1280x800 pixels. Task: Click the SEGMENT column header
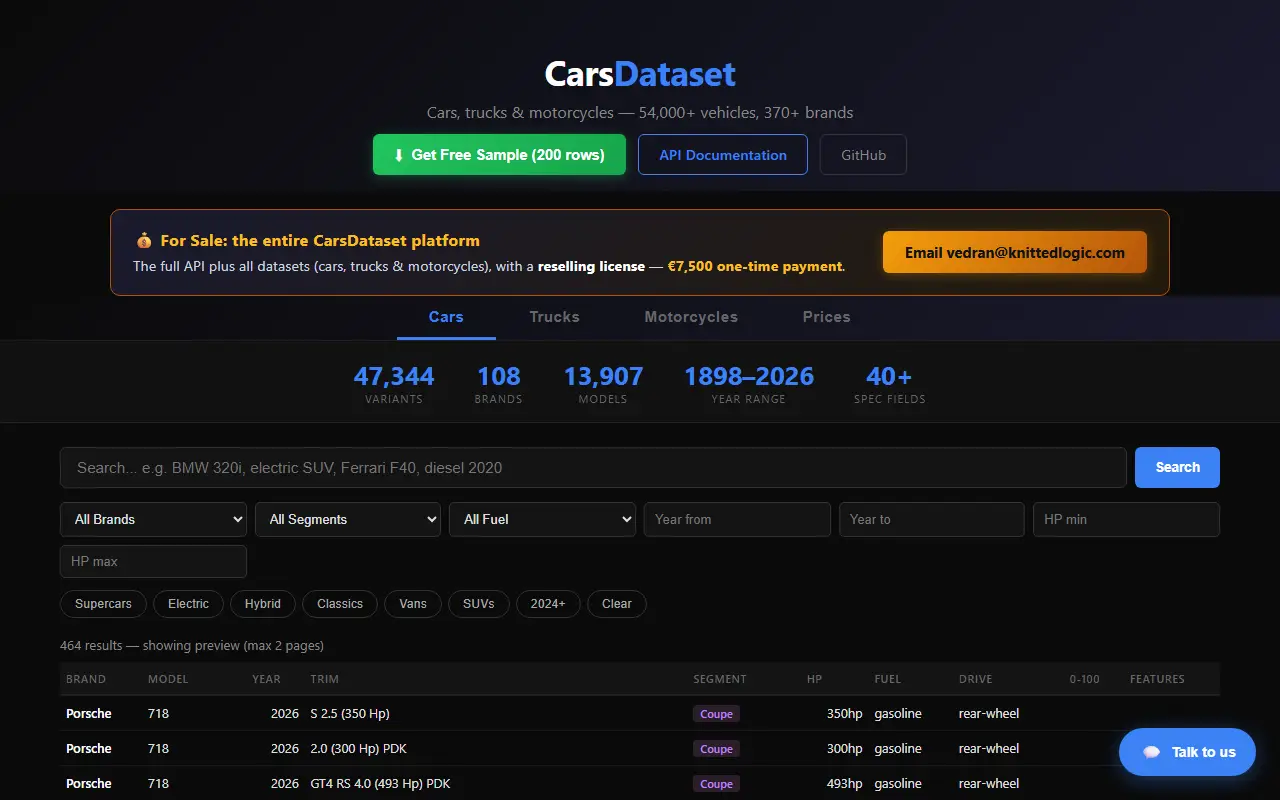point(720,679)
